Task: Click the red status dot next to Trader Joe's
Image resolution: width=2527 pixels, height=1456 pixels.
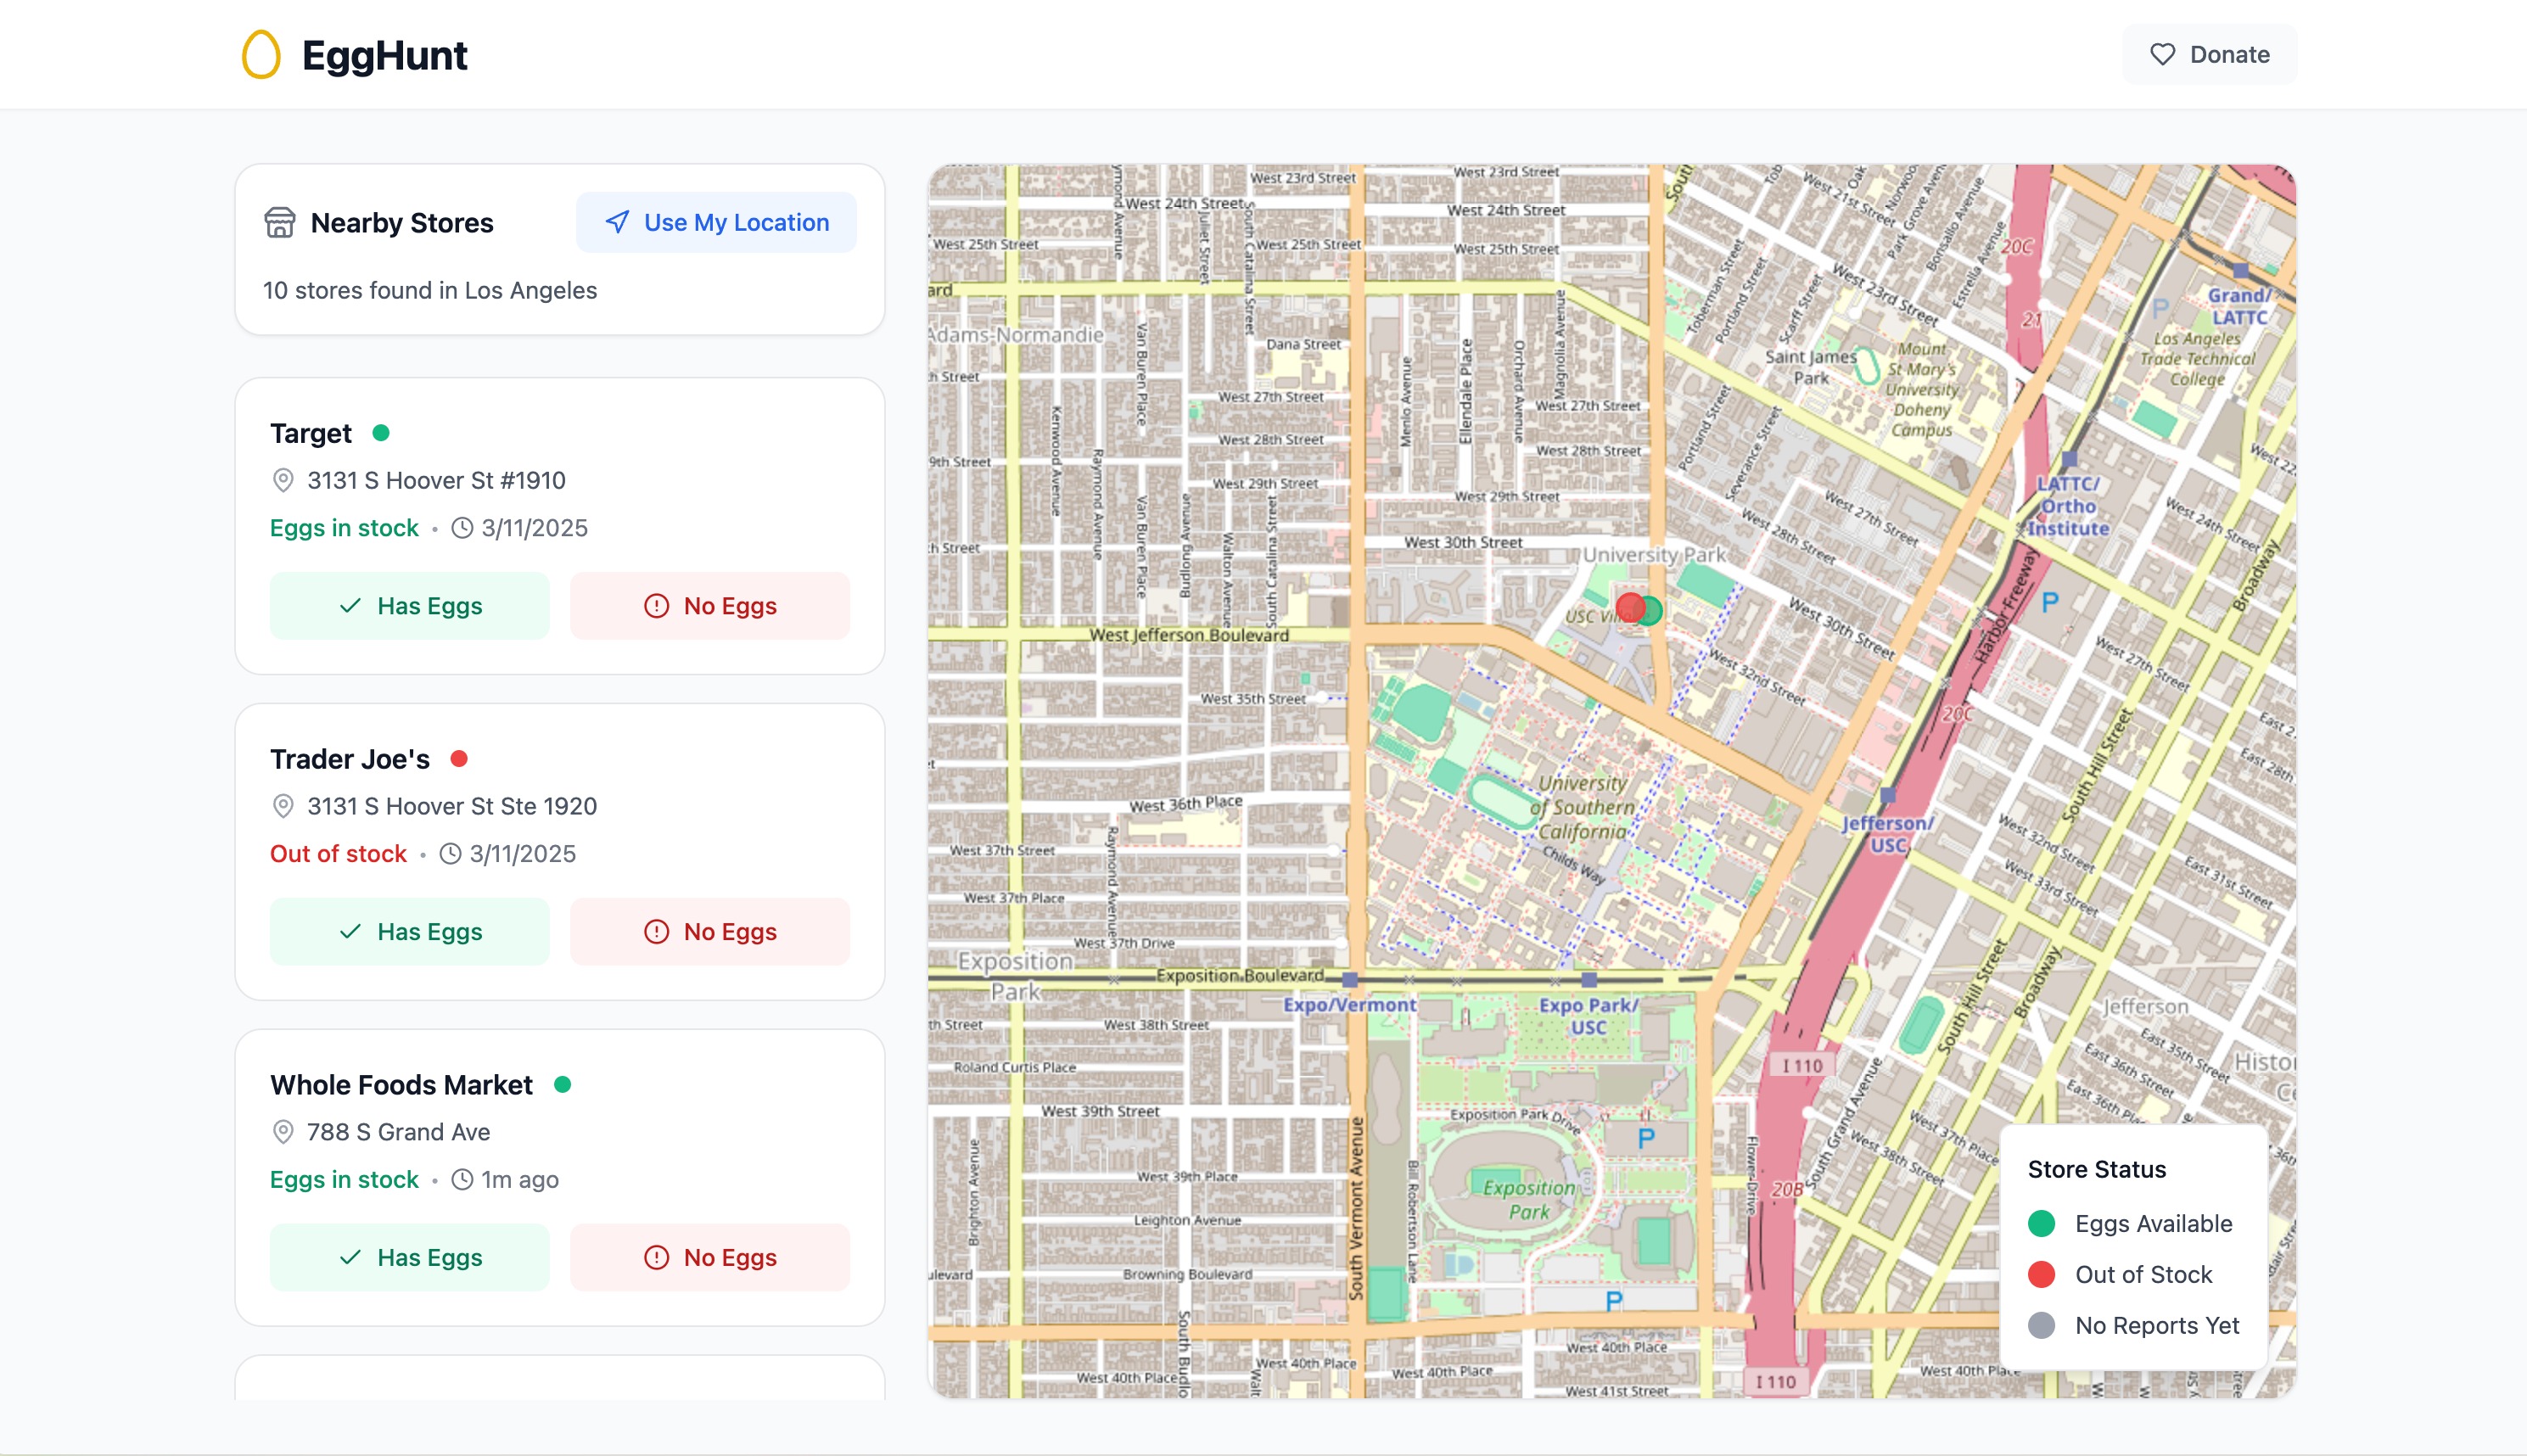Action: coord(459,759)
